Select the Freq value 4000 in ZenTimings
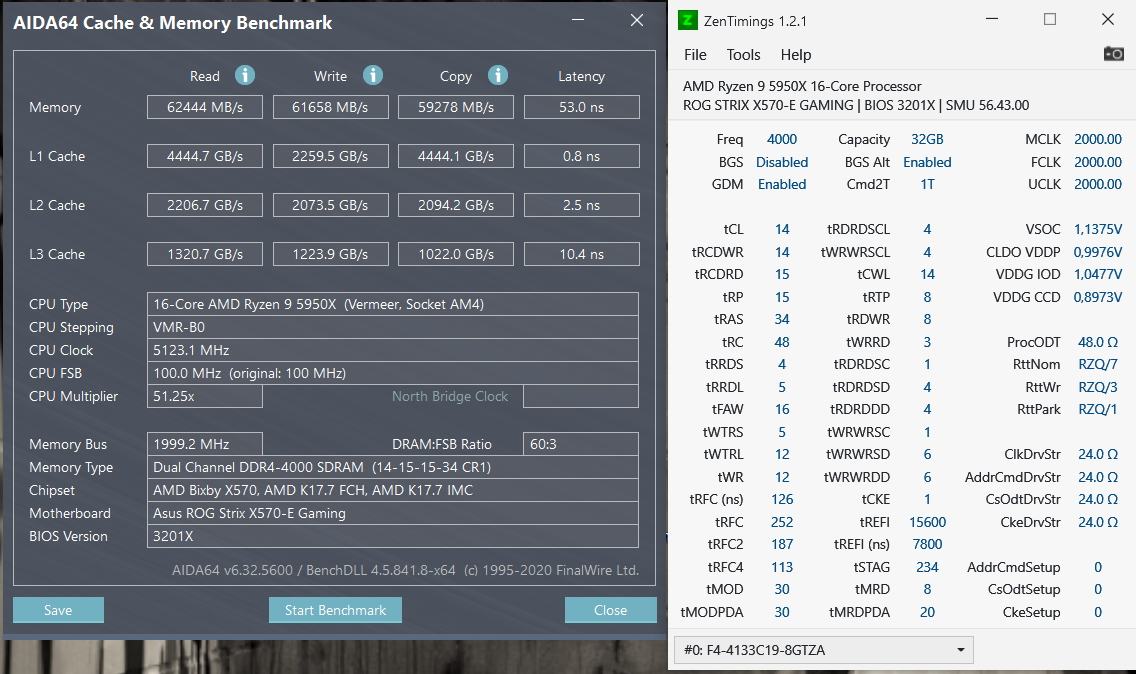 click(782, 139)
